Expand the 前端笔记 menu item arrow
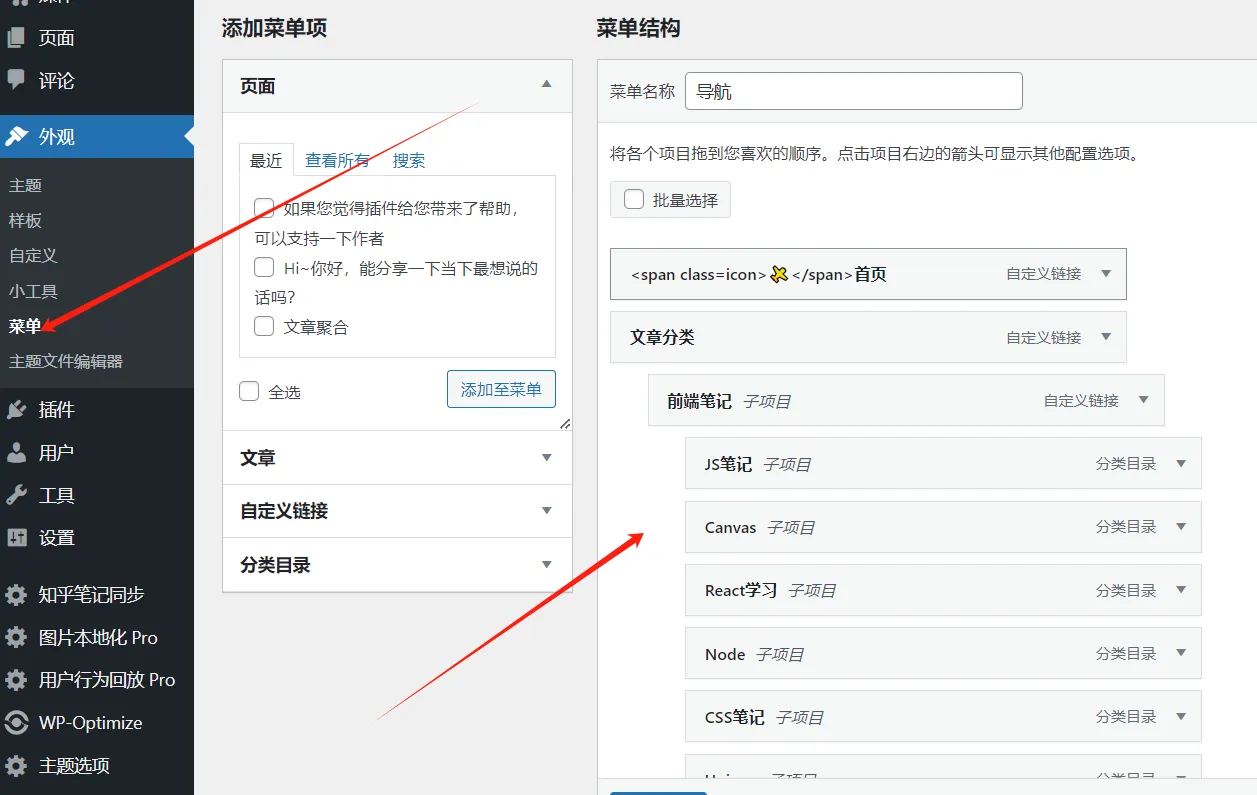The image size is (1257, 795). point(1144,400)
